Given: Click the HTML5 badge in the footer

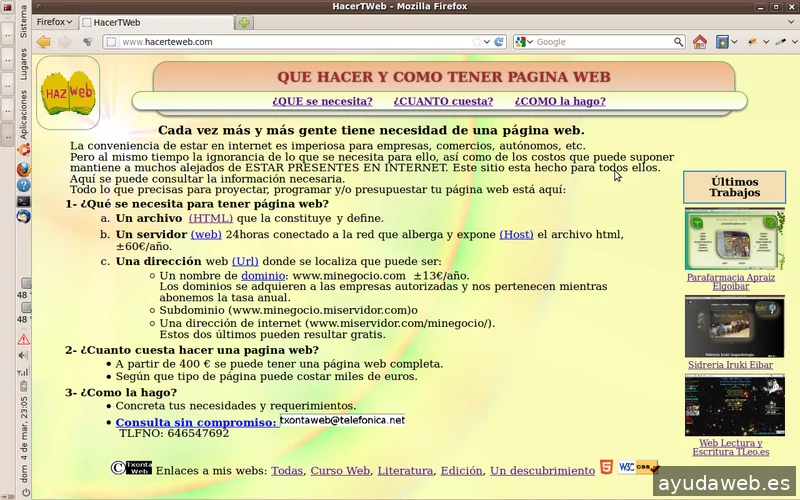Looking at the screenshot, I should [x=606, y=467].
